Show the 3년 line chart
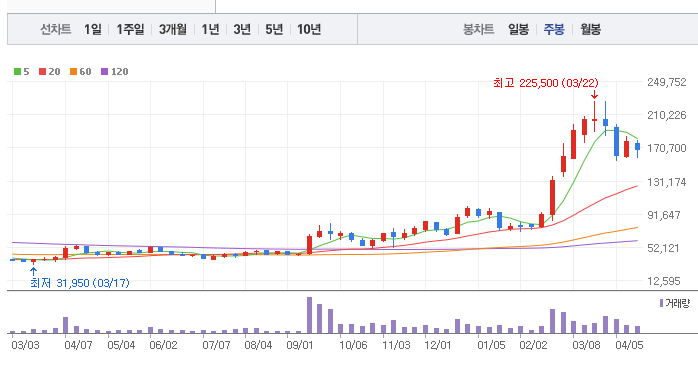The height and width of the screenshot is (366, 698). 242,29
